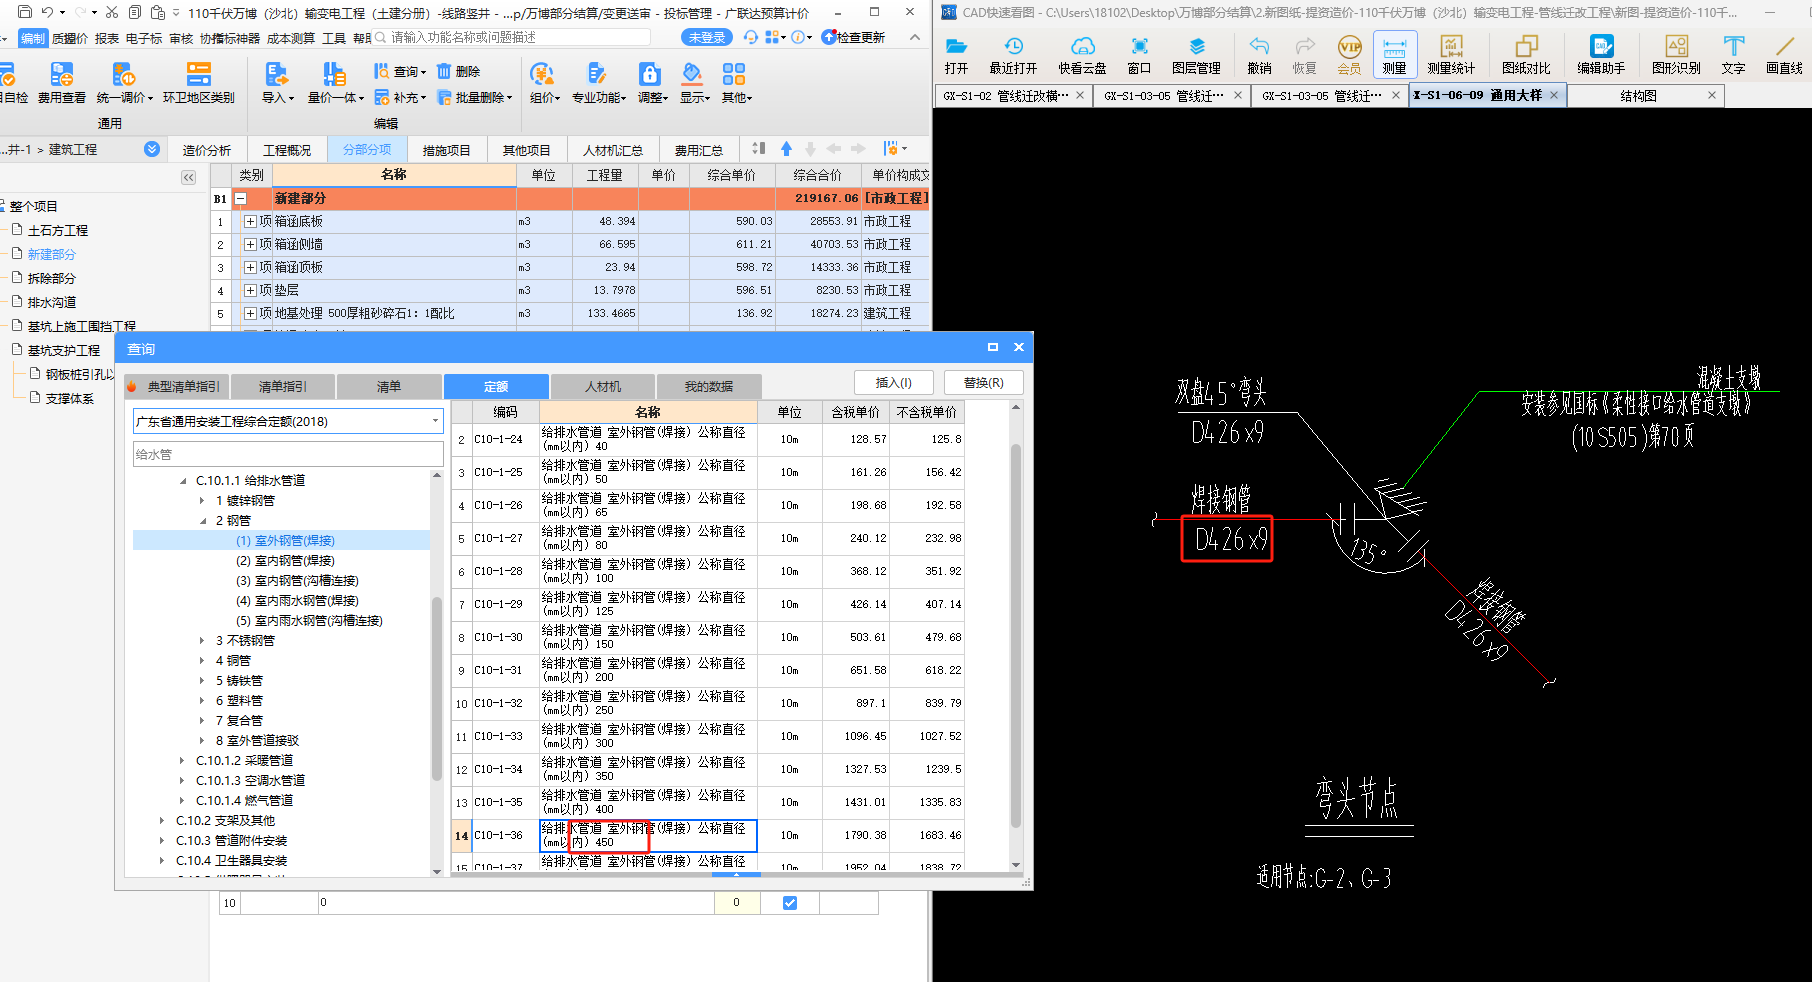Viewport: 1812px width, 982px height.
Task: Select row 5 地基处理 item
Action: click(x=570, y=313)
